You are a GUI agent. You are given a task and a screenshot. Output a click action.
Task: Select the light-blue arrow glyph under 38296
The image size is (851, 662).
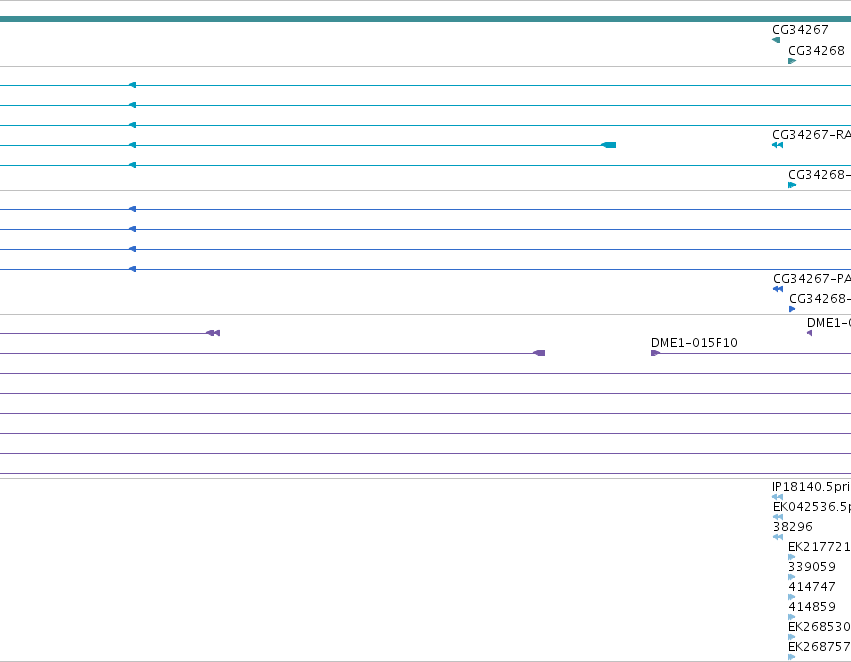[x=778, y=537]
